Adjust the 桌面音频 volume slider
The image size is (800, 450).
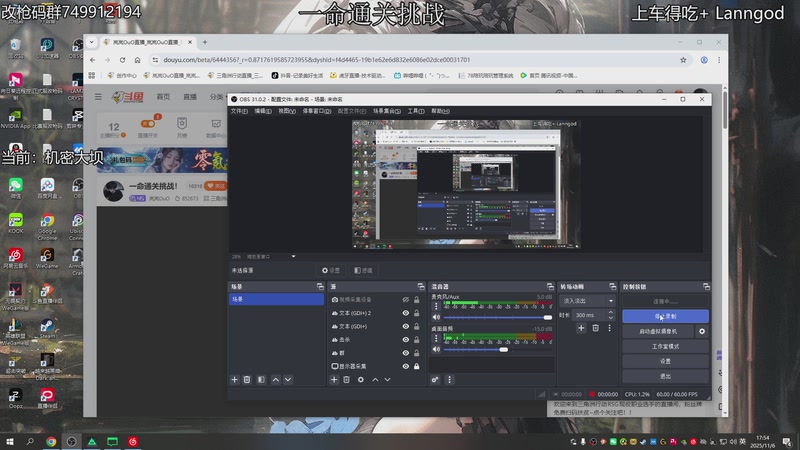point(498,349)
